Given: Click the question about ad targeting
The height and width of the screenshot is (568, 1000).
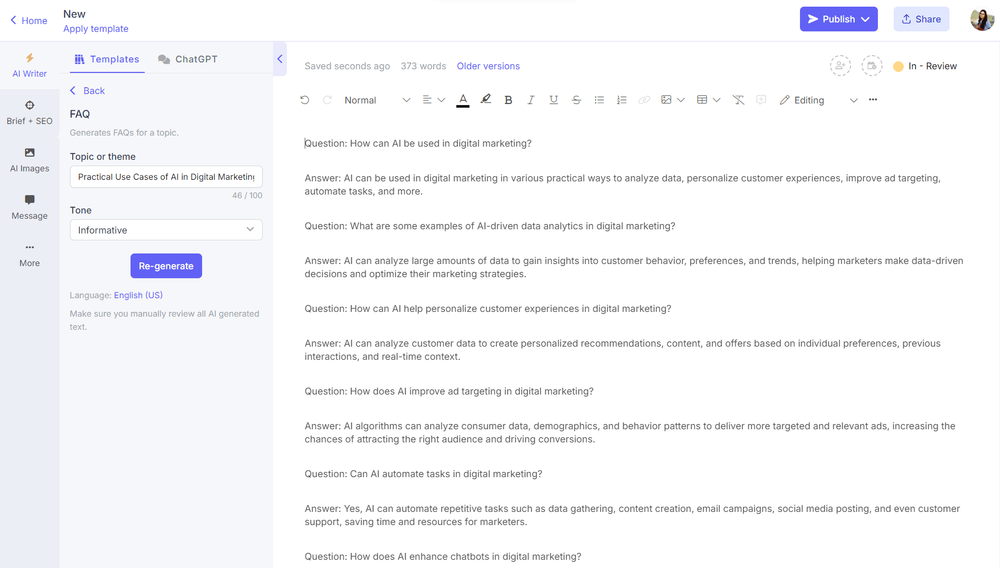Looking at the screenshot, I should (449, 391).
